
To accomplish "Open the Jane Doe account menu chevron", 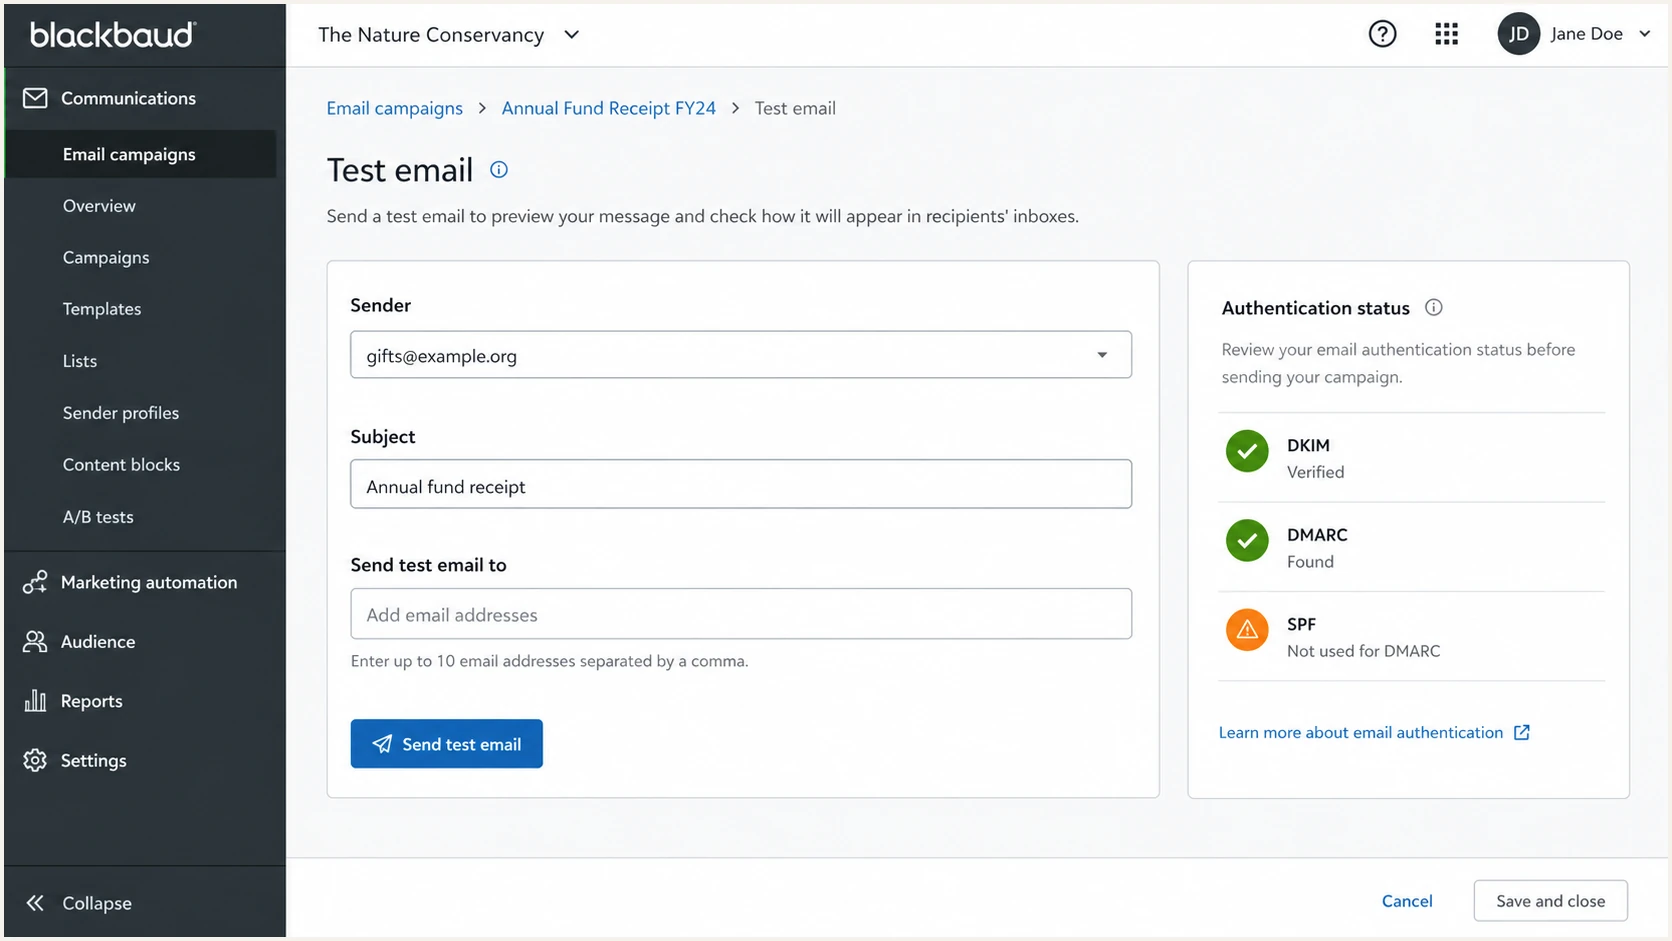I will [1644, 34].
